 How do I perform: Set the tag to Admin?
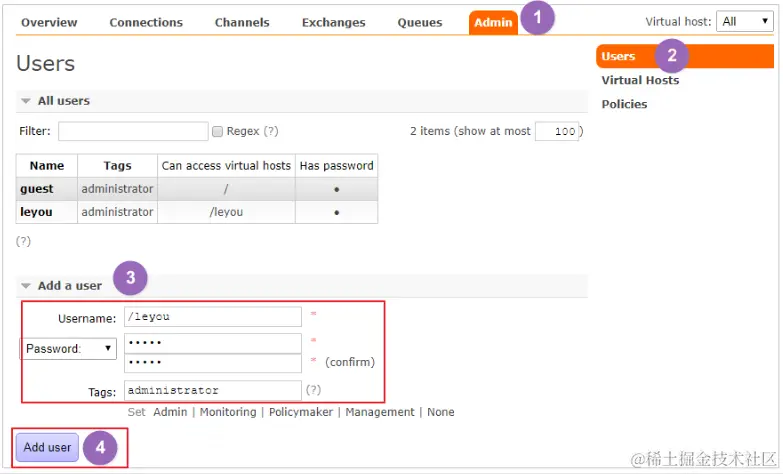coord(170,412)
